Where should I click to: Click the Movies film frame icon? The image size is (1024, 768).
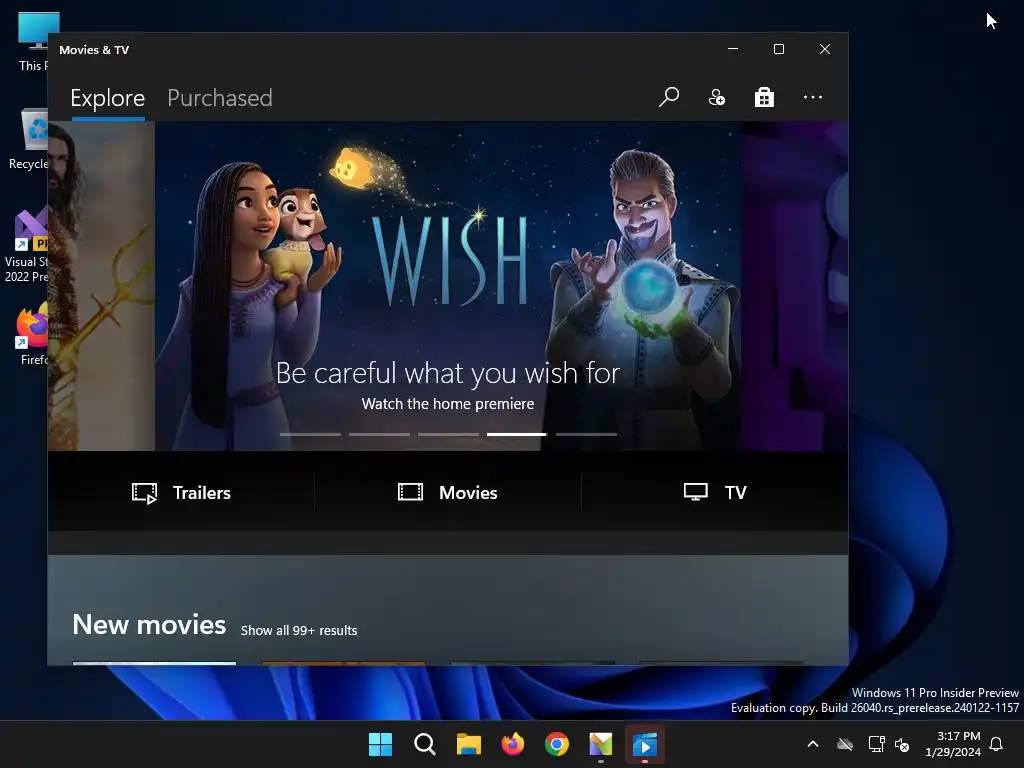click(410, 492)
